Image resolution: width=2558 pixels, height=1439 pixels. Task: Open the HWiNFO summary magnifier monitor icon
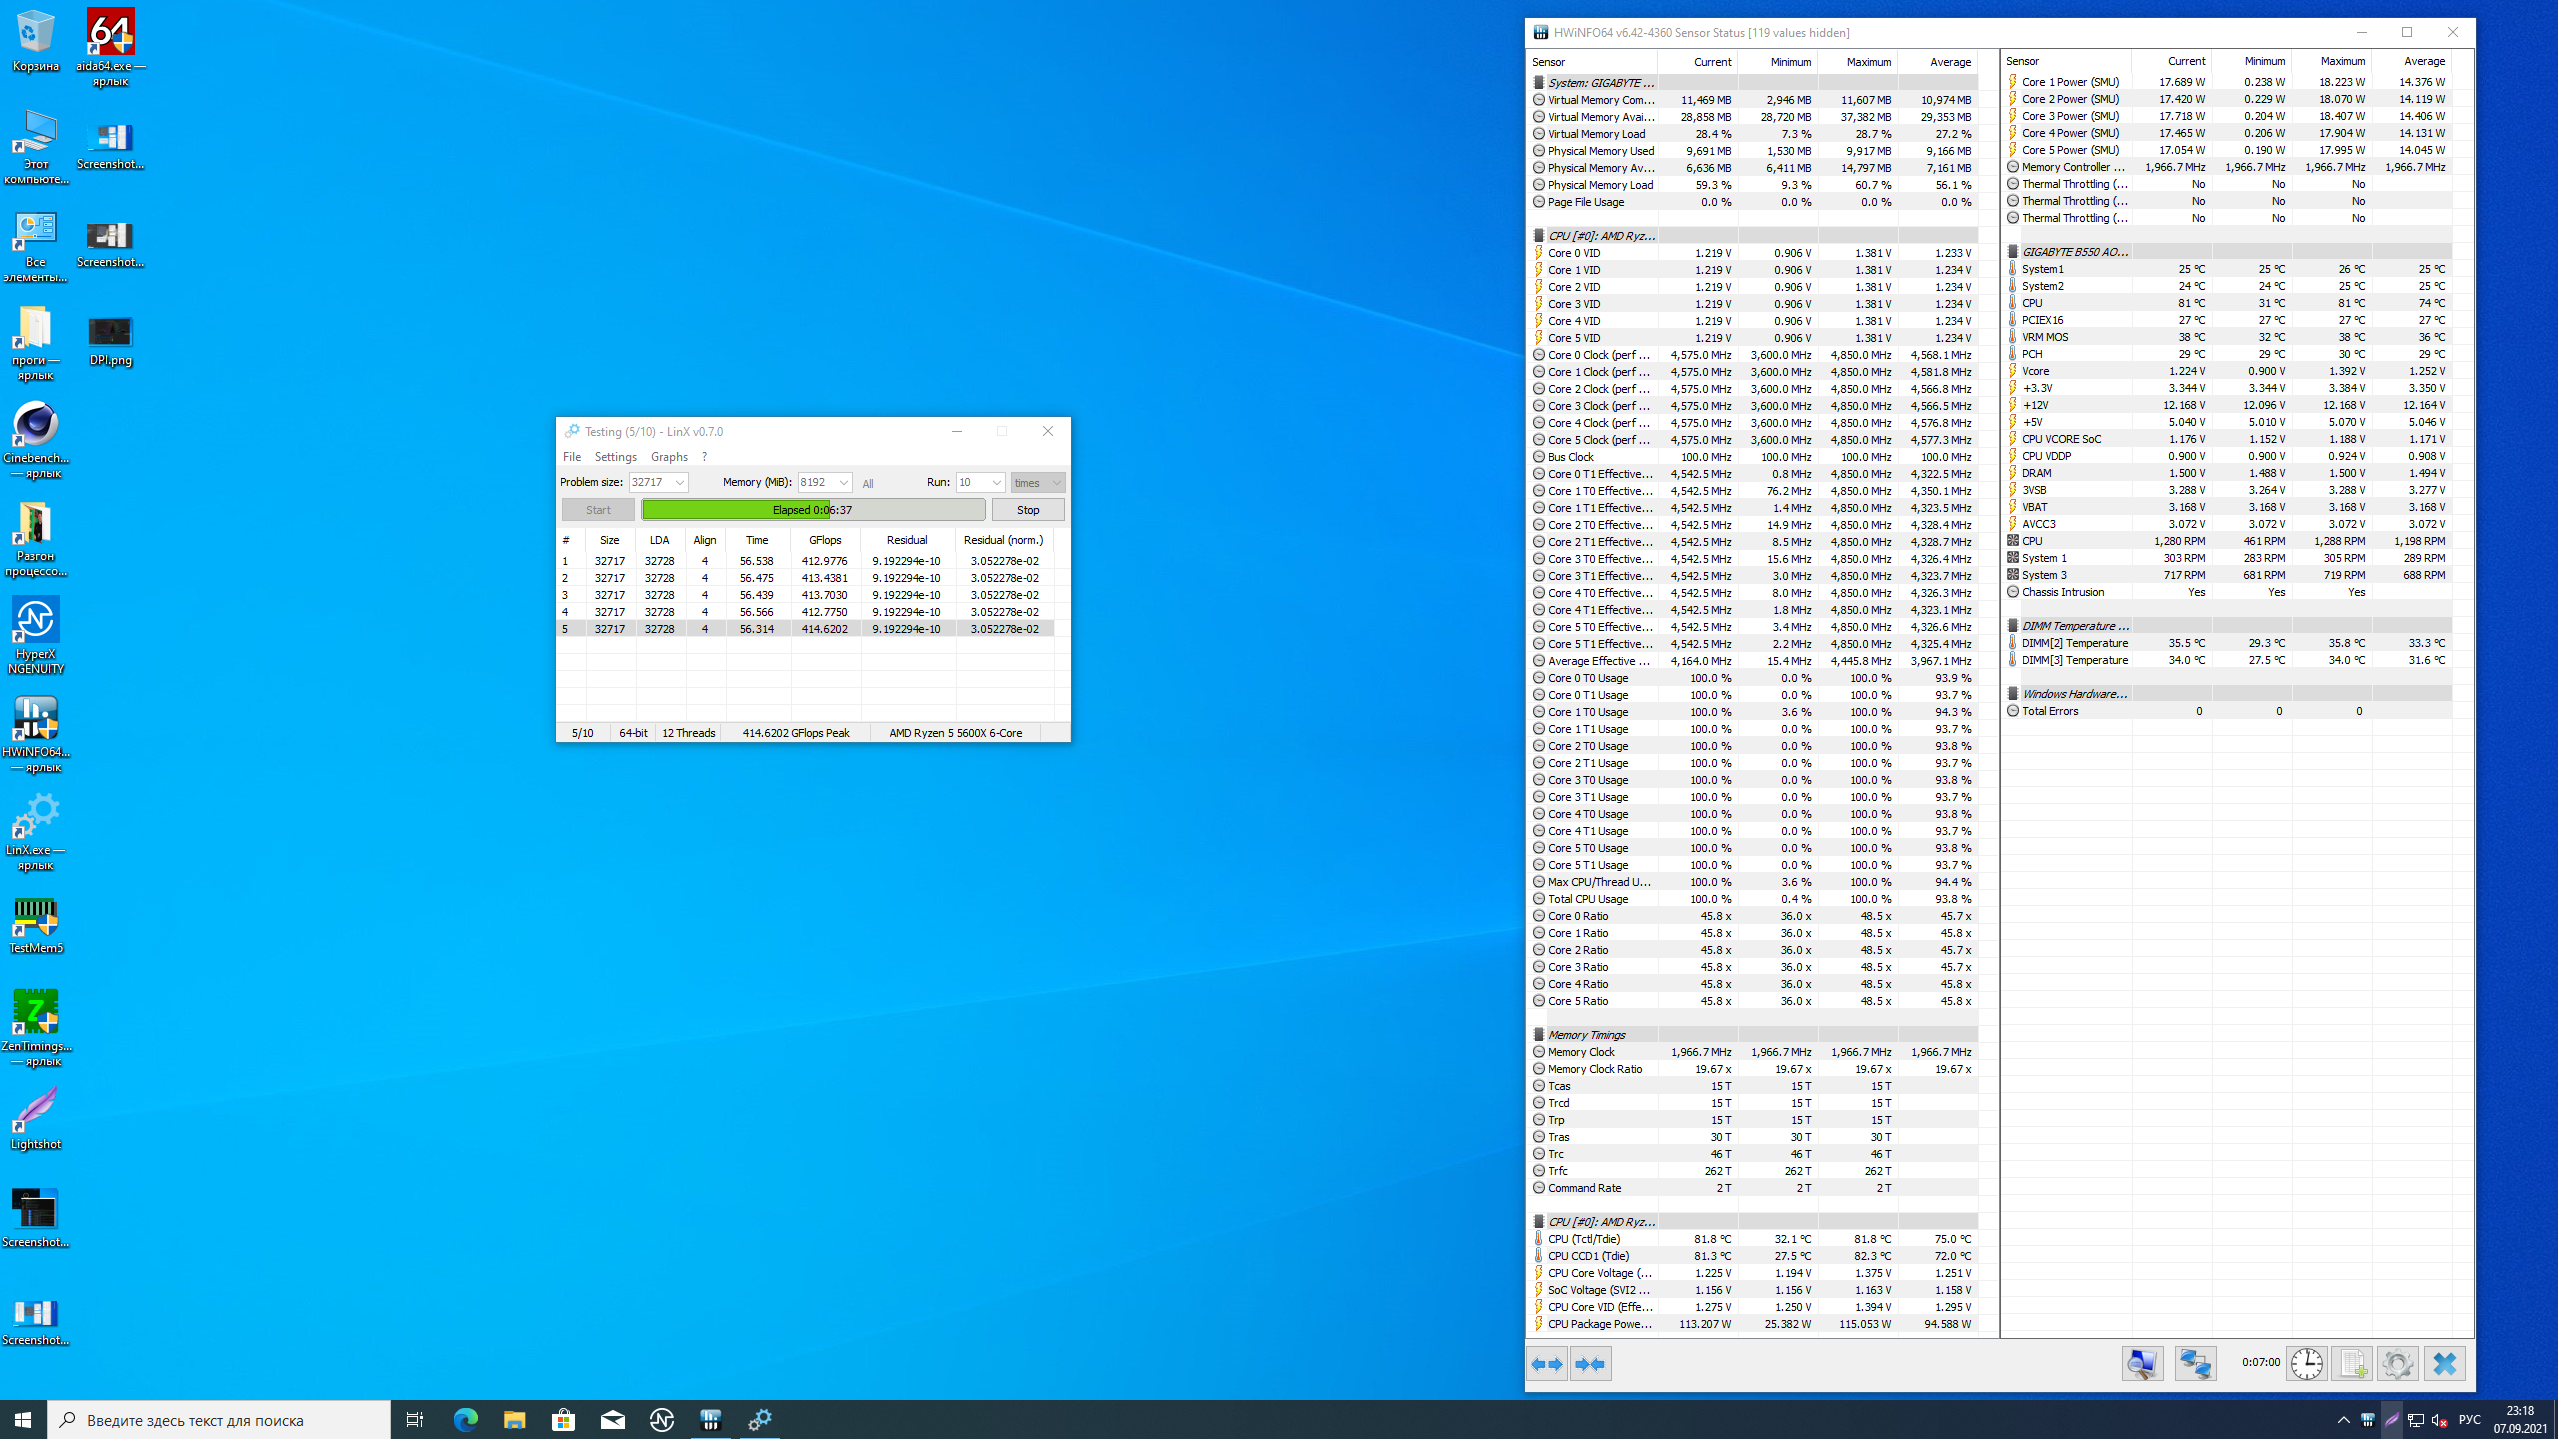click(x=2142, y=1364)
